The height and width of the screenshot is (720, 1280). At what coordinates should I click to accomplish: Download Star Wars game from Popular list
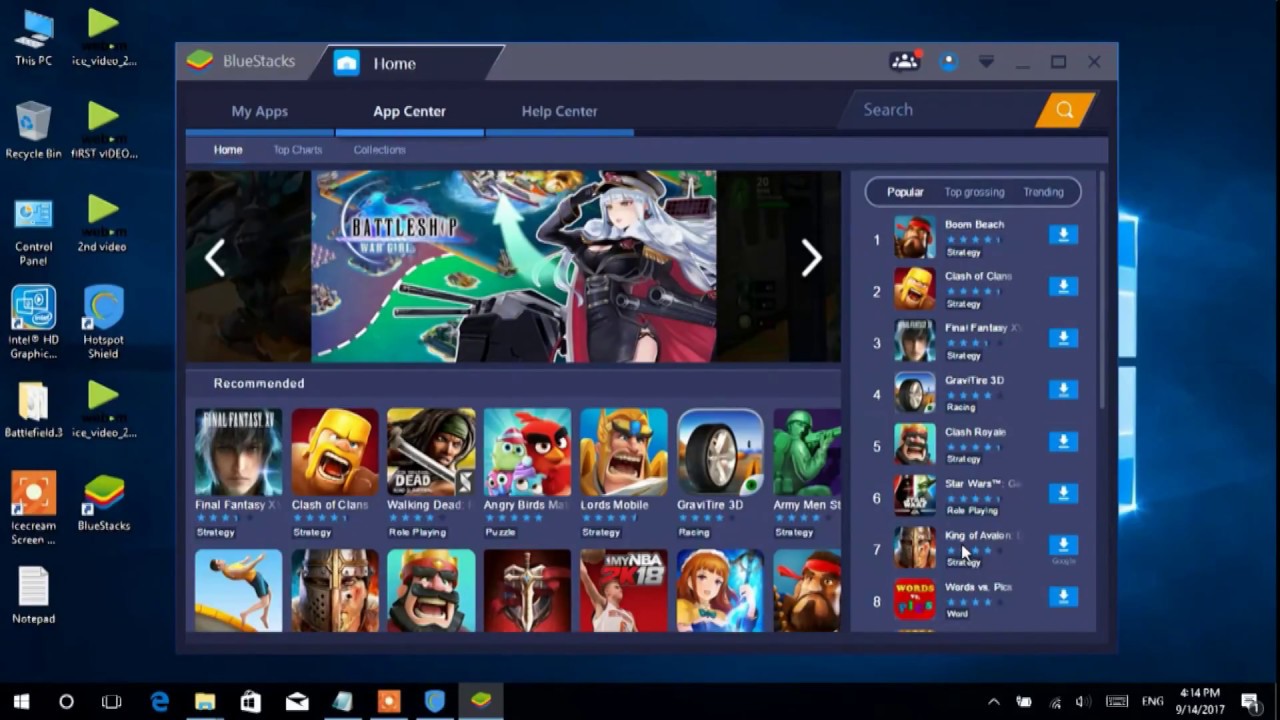[1063, 493]
